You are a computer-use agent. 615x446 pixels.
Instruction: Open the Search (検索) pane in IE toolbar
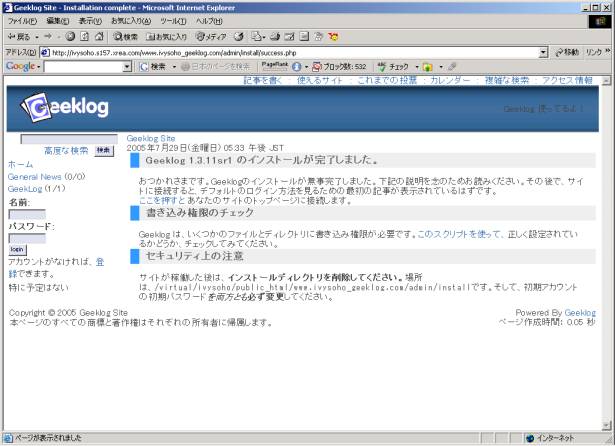tap(125, 37)
